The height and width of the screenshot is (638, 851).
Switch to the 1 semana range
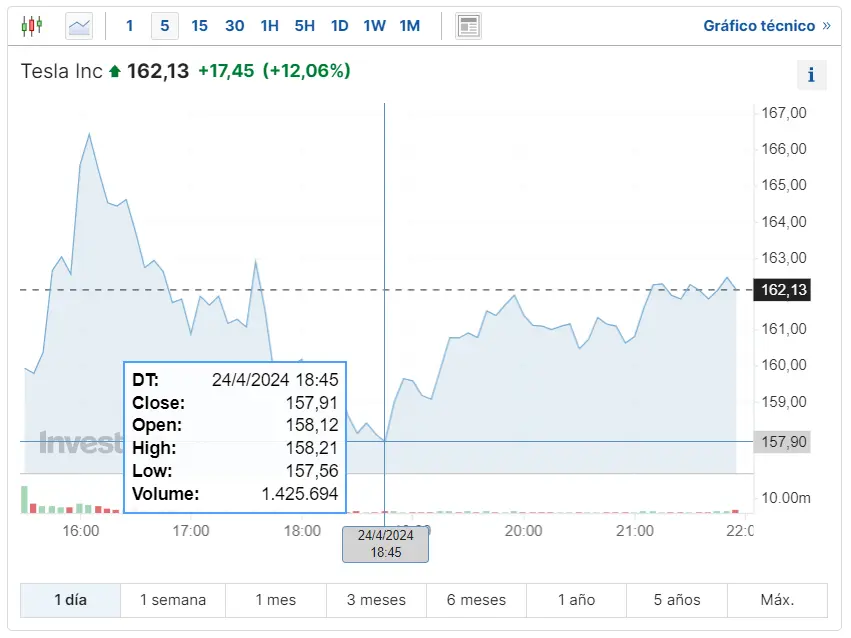point(173,600)
